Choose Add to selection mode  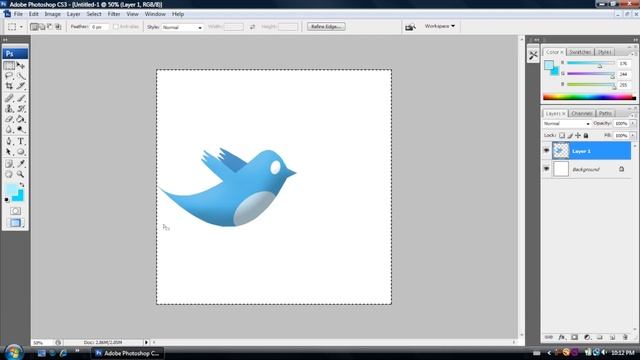point(42,27)
